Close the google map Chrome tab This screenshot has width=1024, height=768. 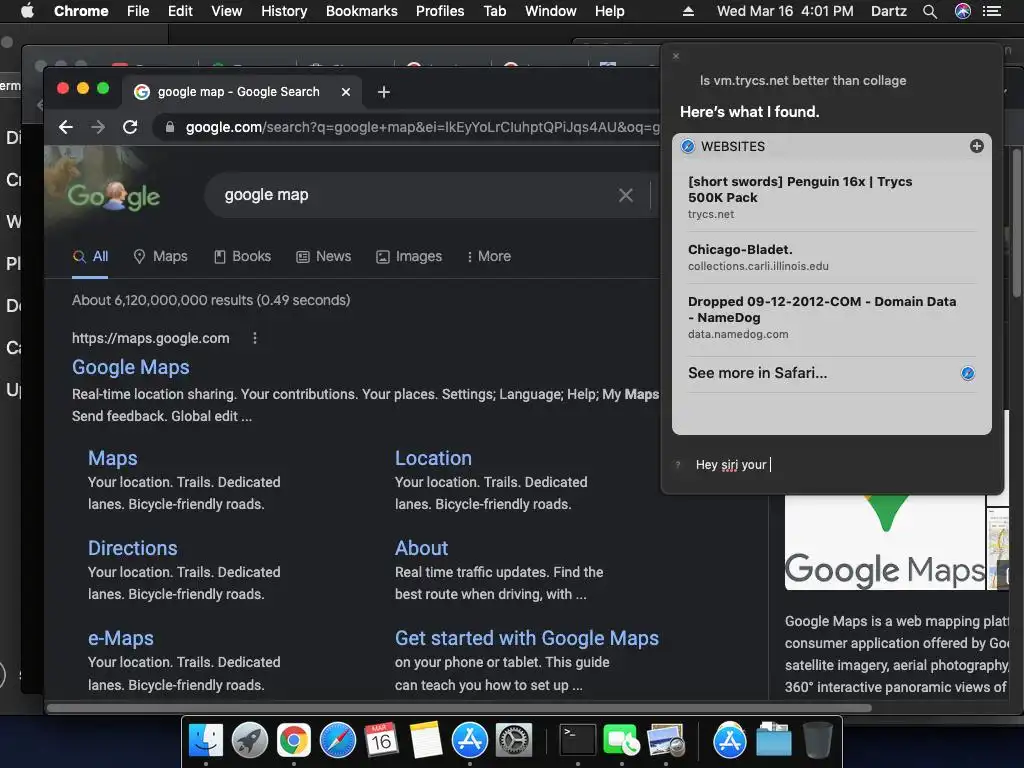tap(346, 92)
